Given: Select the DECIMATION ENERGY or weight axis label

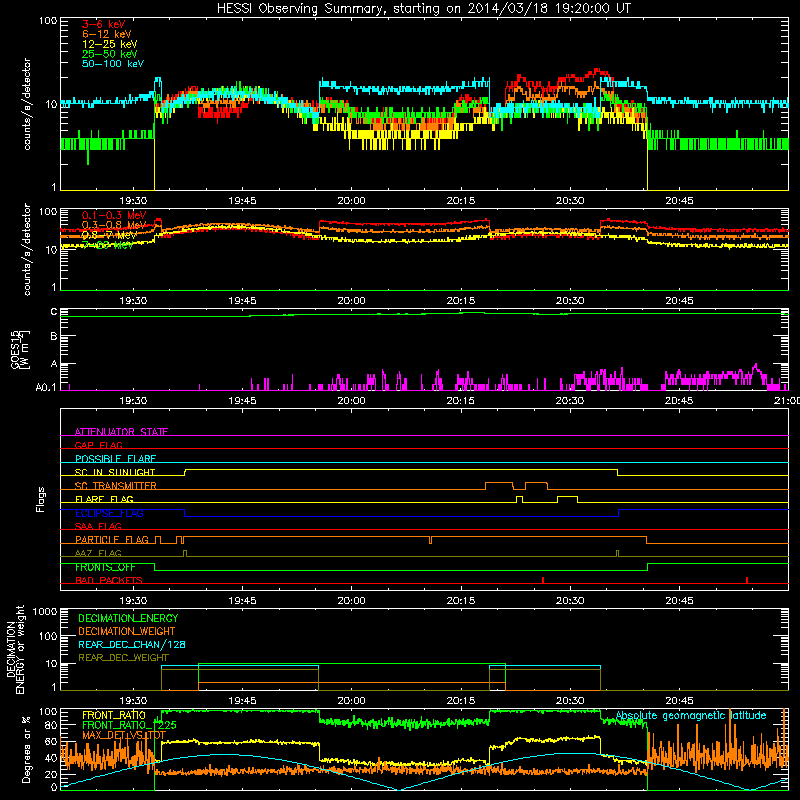Looking at the screenshot, I should point(15,649).
